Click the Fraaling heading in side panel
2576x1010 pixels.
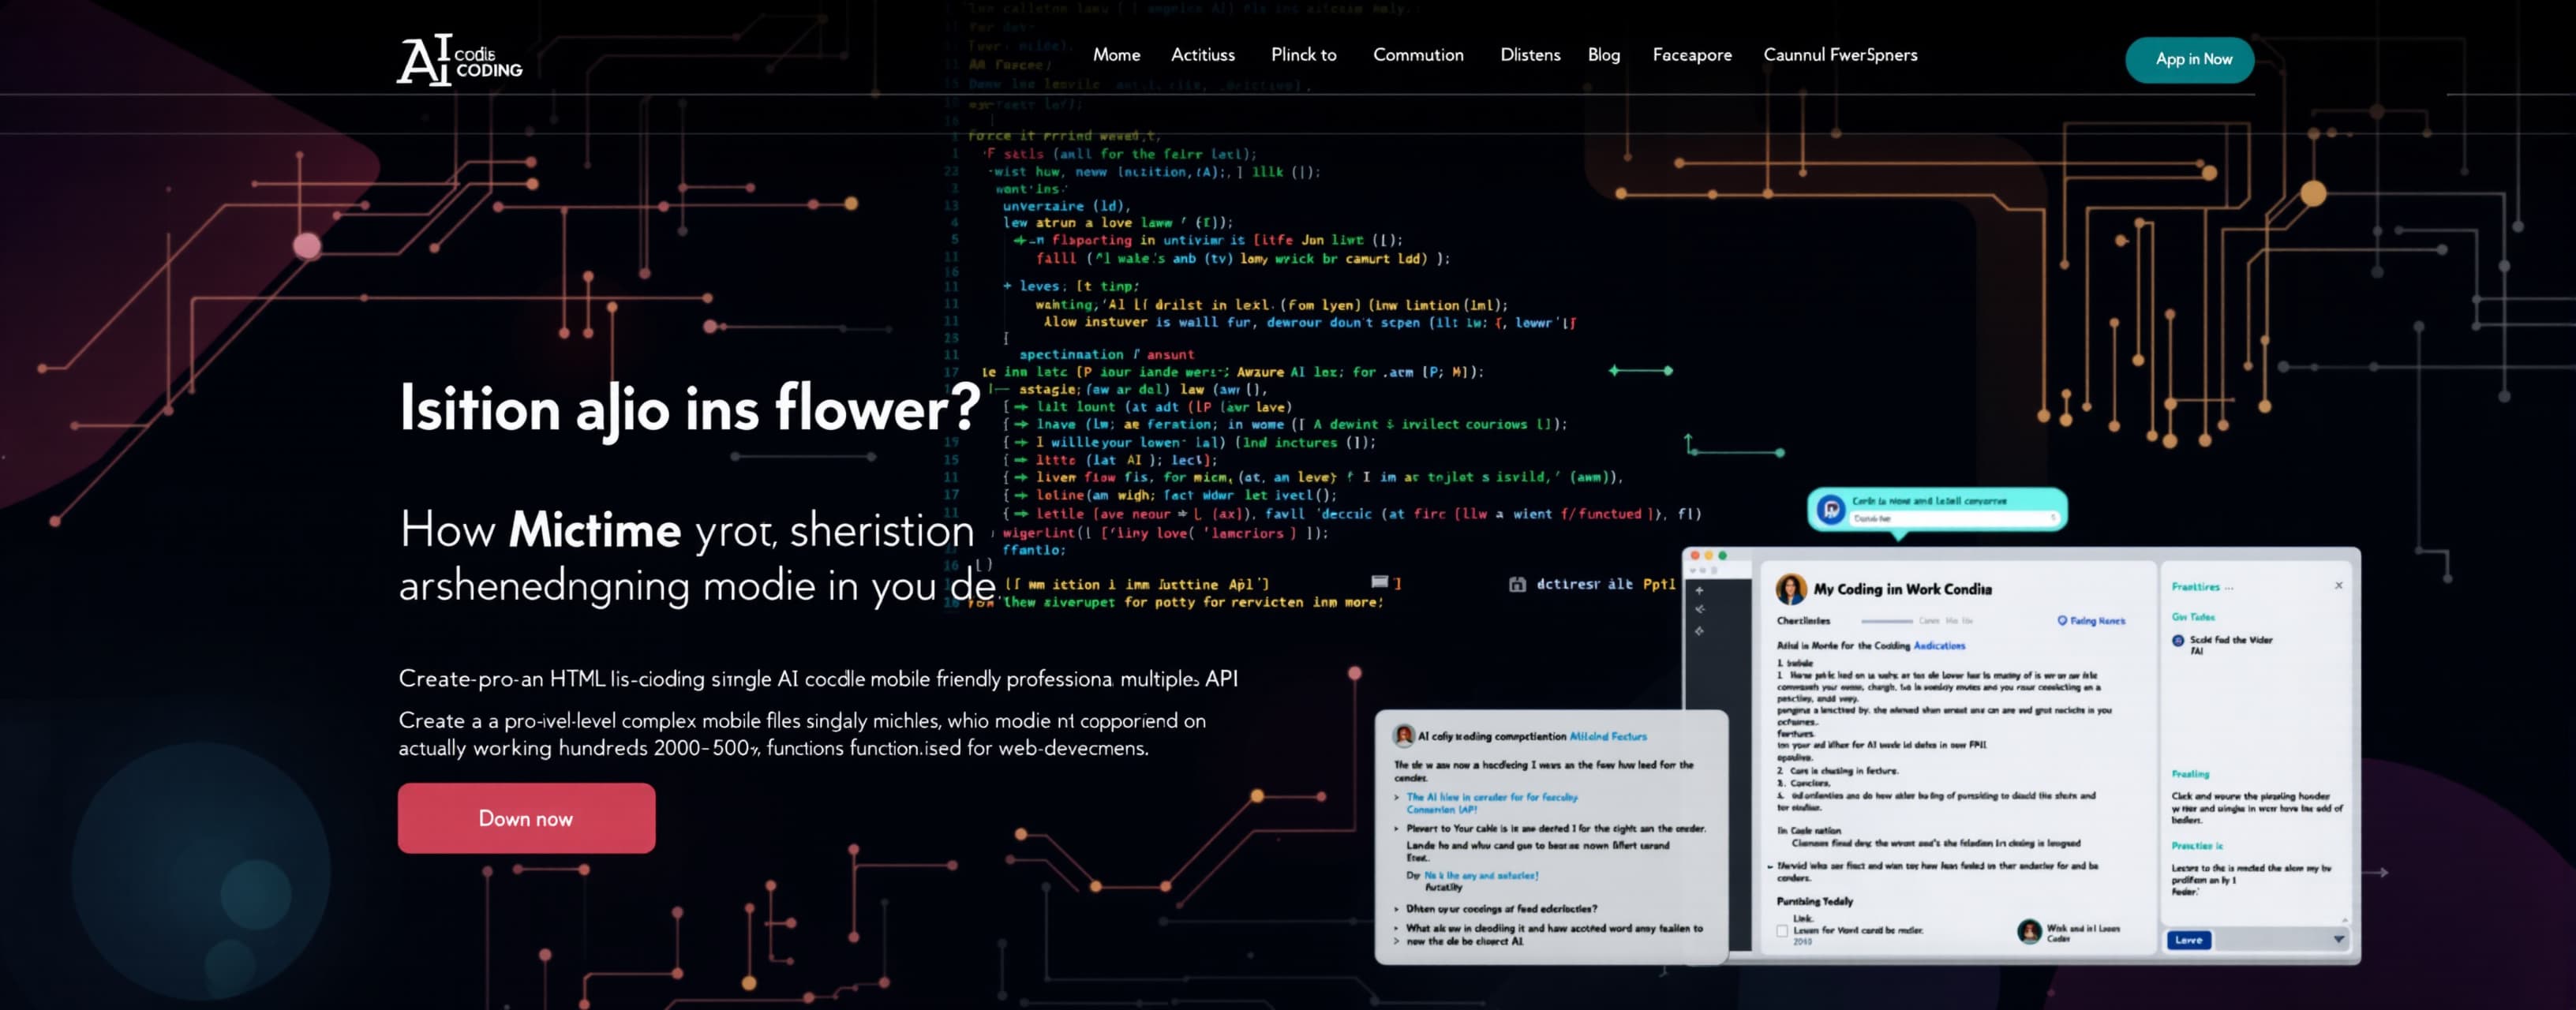tap(2190, 774)
